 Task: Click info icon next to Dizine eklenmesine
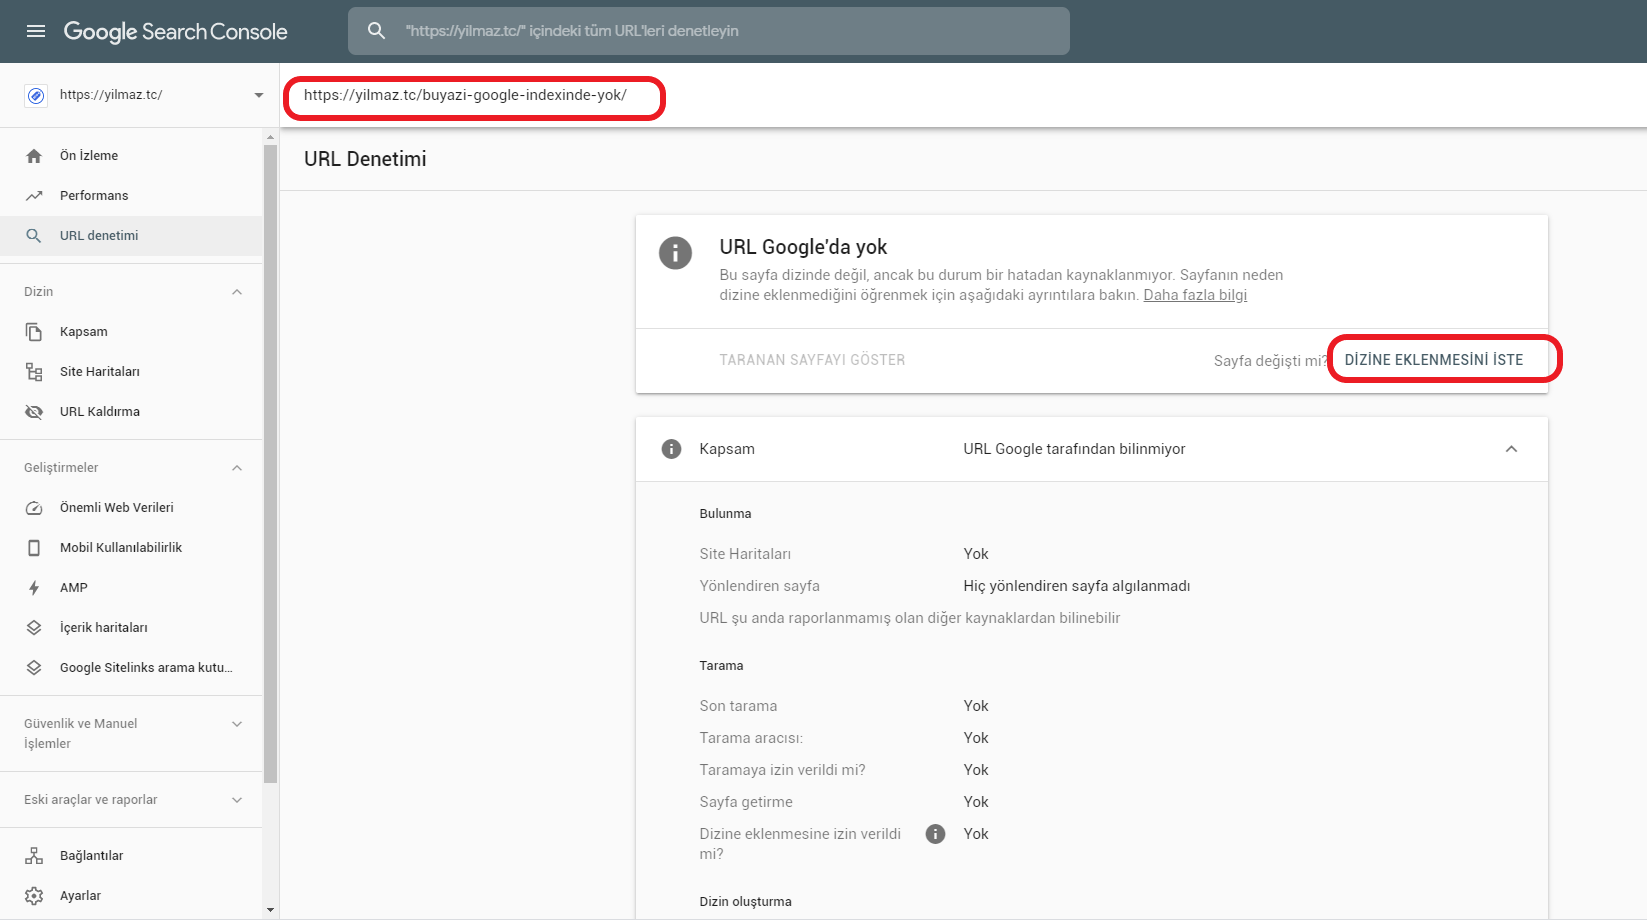(935, 834)
